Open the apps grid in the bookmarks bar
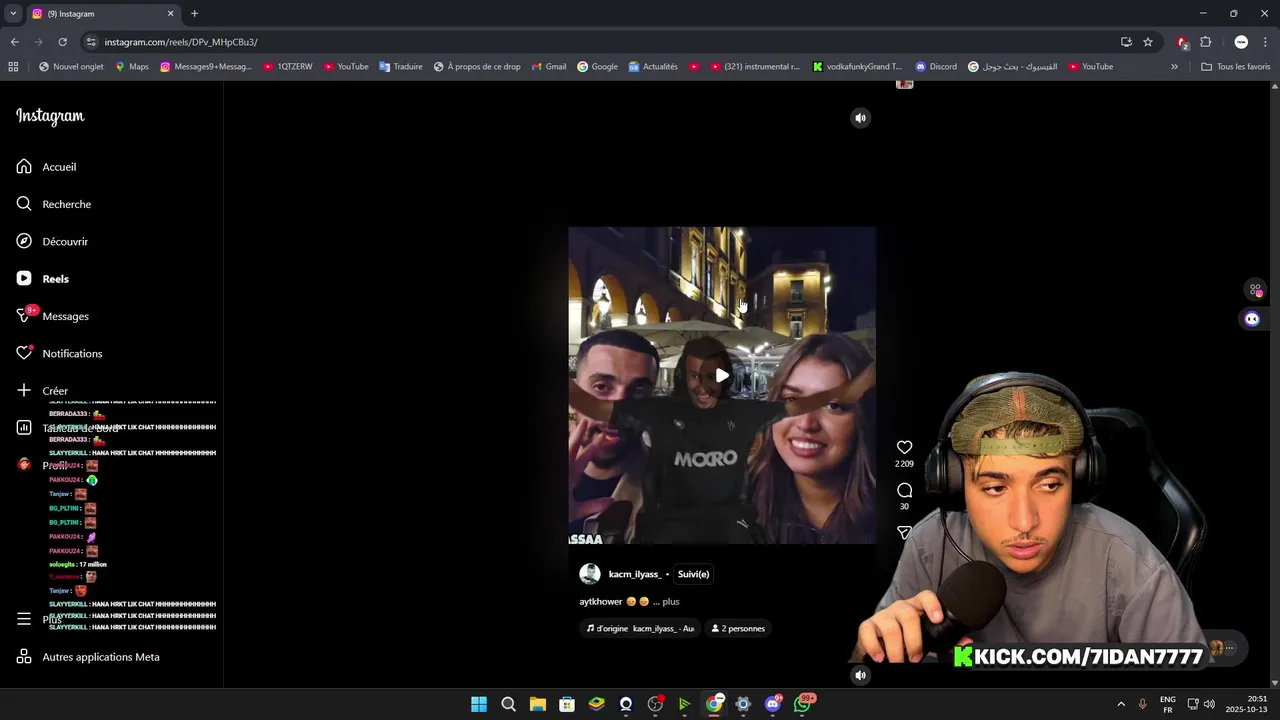The height and width of the screenshot is (720, 1280). 13,67
